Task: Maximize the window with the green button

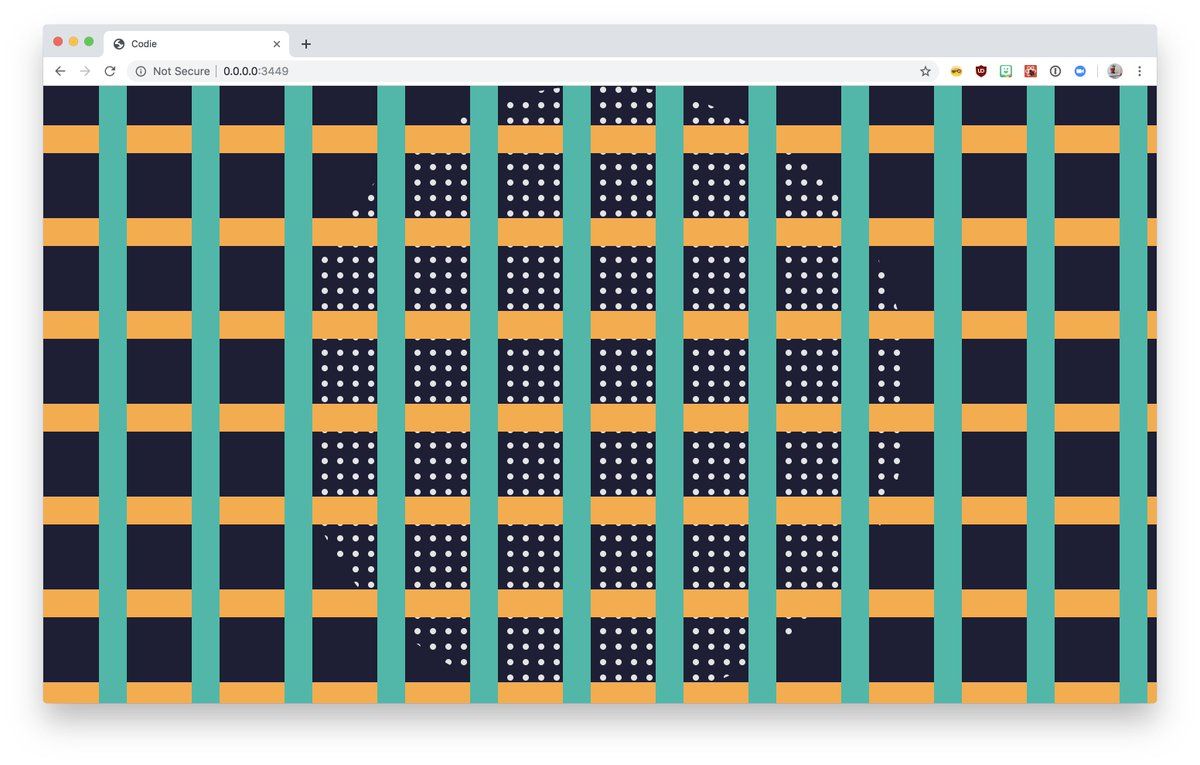Action: (89, 41)
